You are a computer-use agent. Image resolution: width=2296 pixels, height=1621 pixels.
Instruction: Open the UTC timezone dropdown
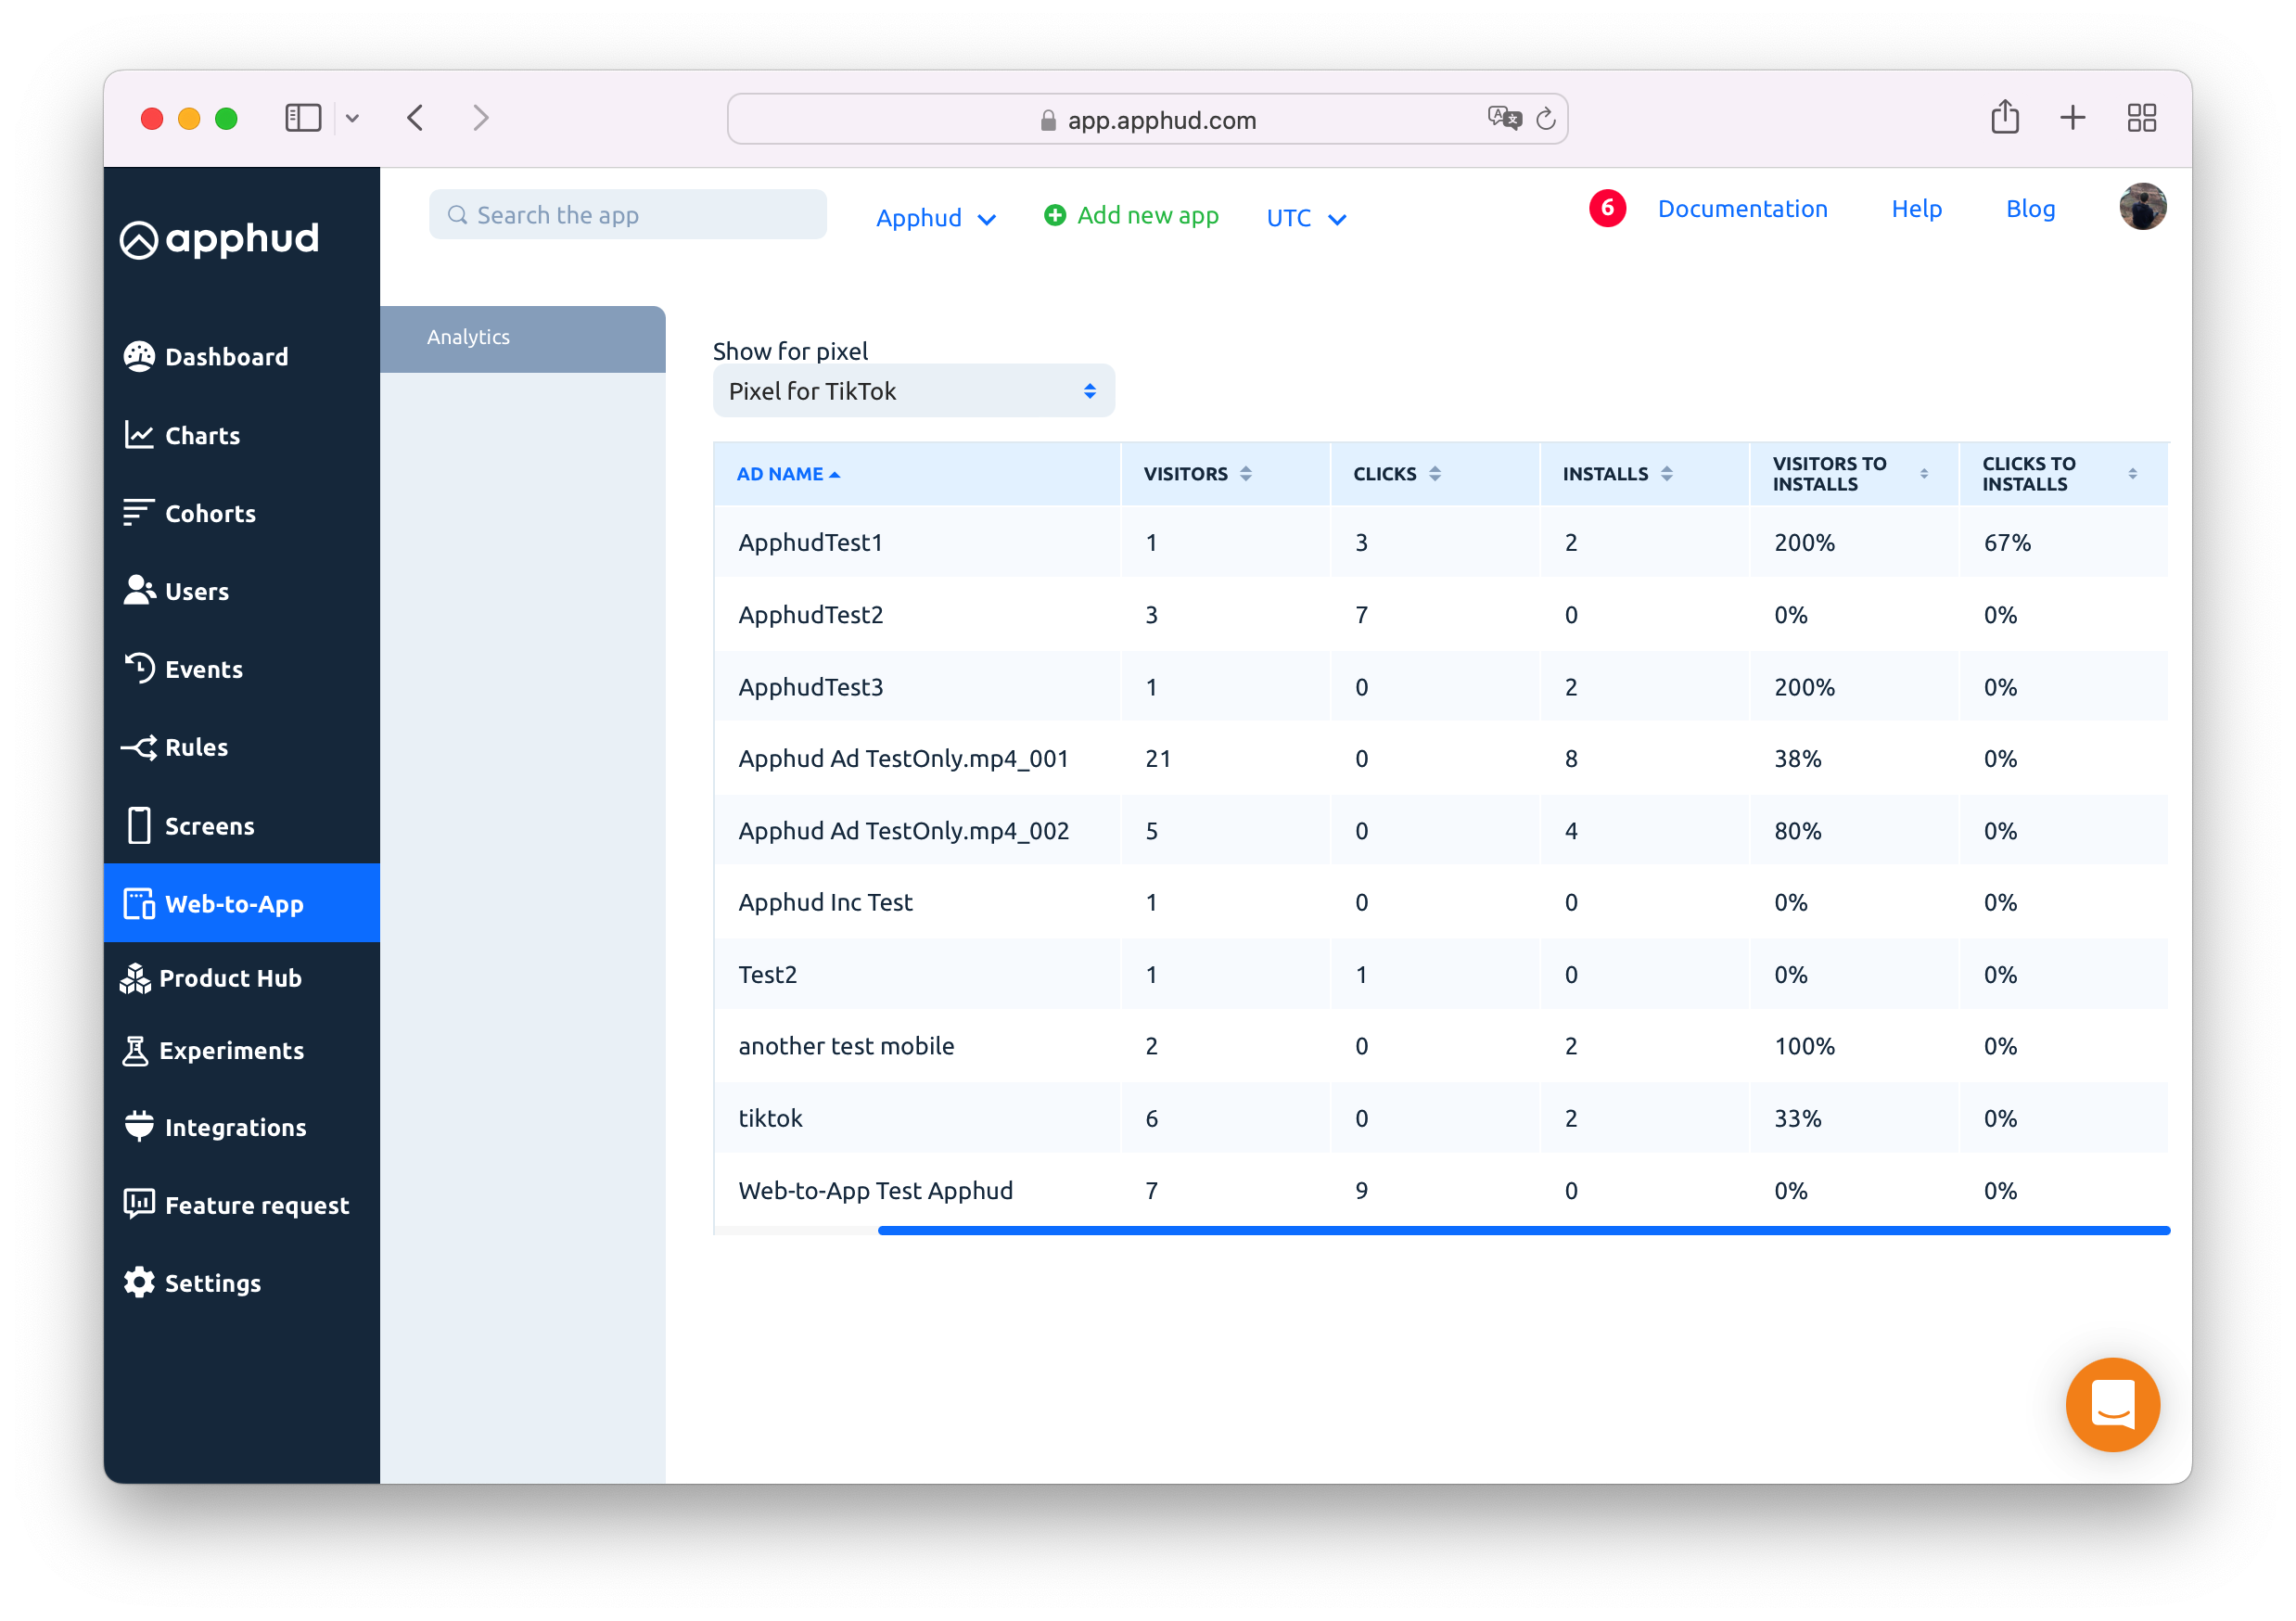pos(1305,218)
